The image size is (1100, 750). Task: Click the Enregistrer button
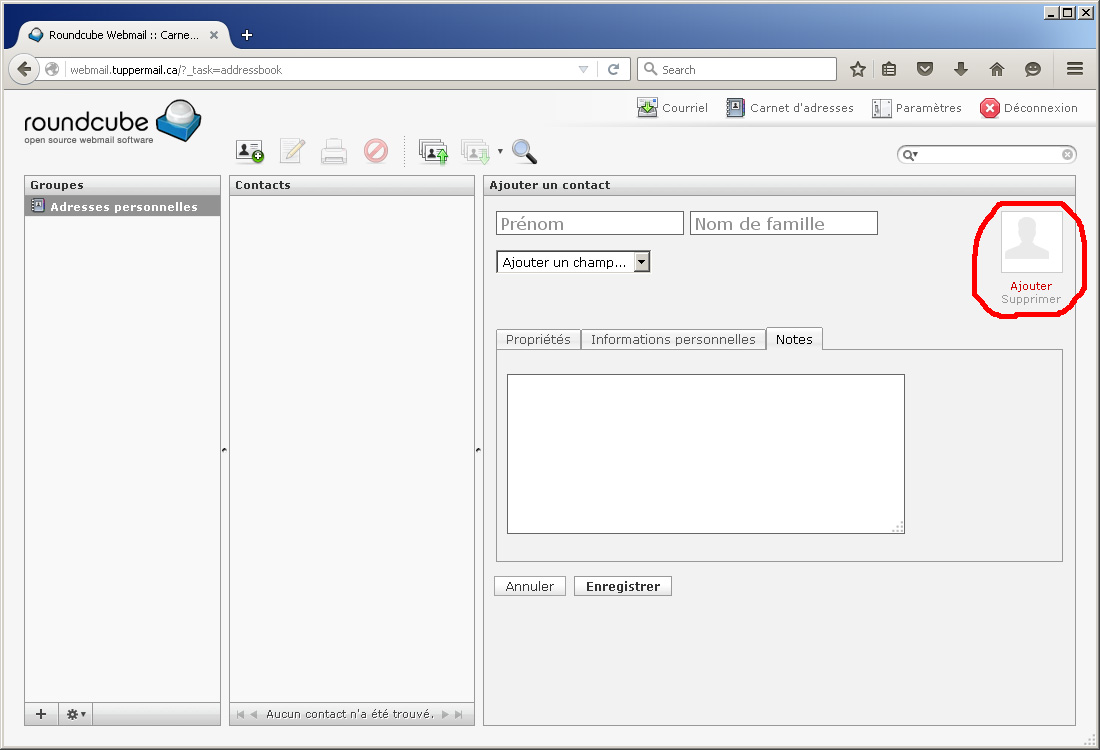click(622, 587)
